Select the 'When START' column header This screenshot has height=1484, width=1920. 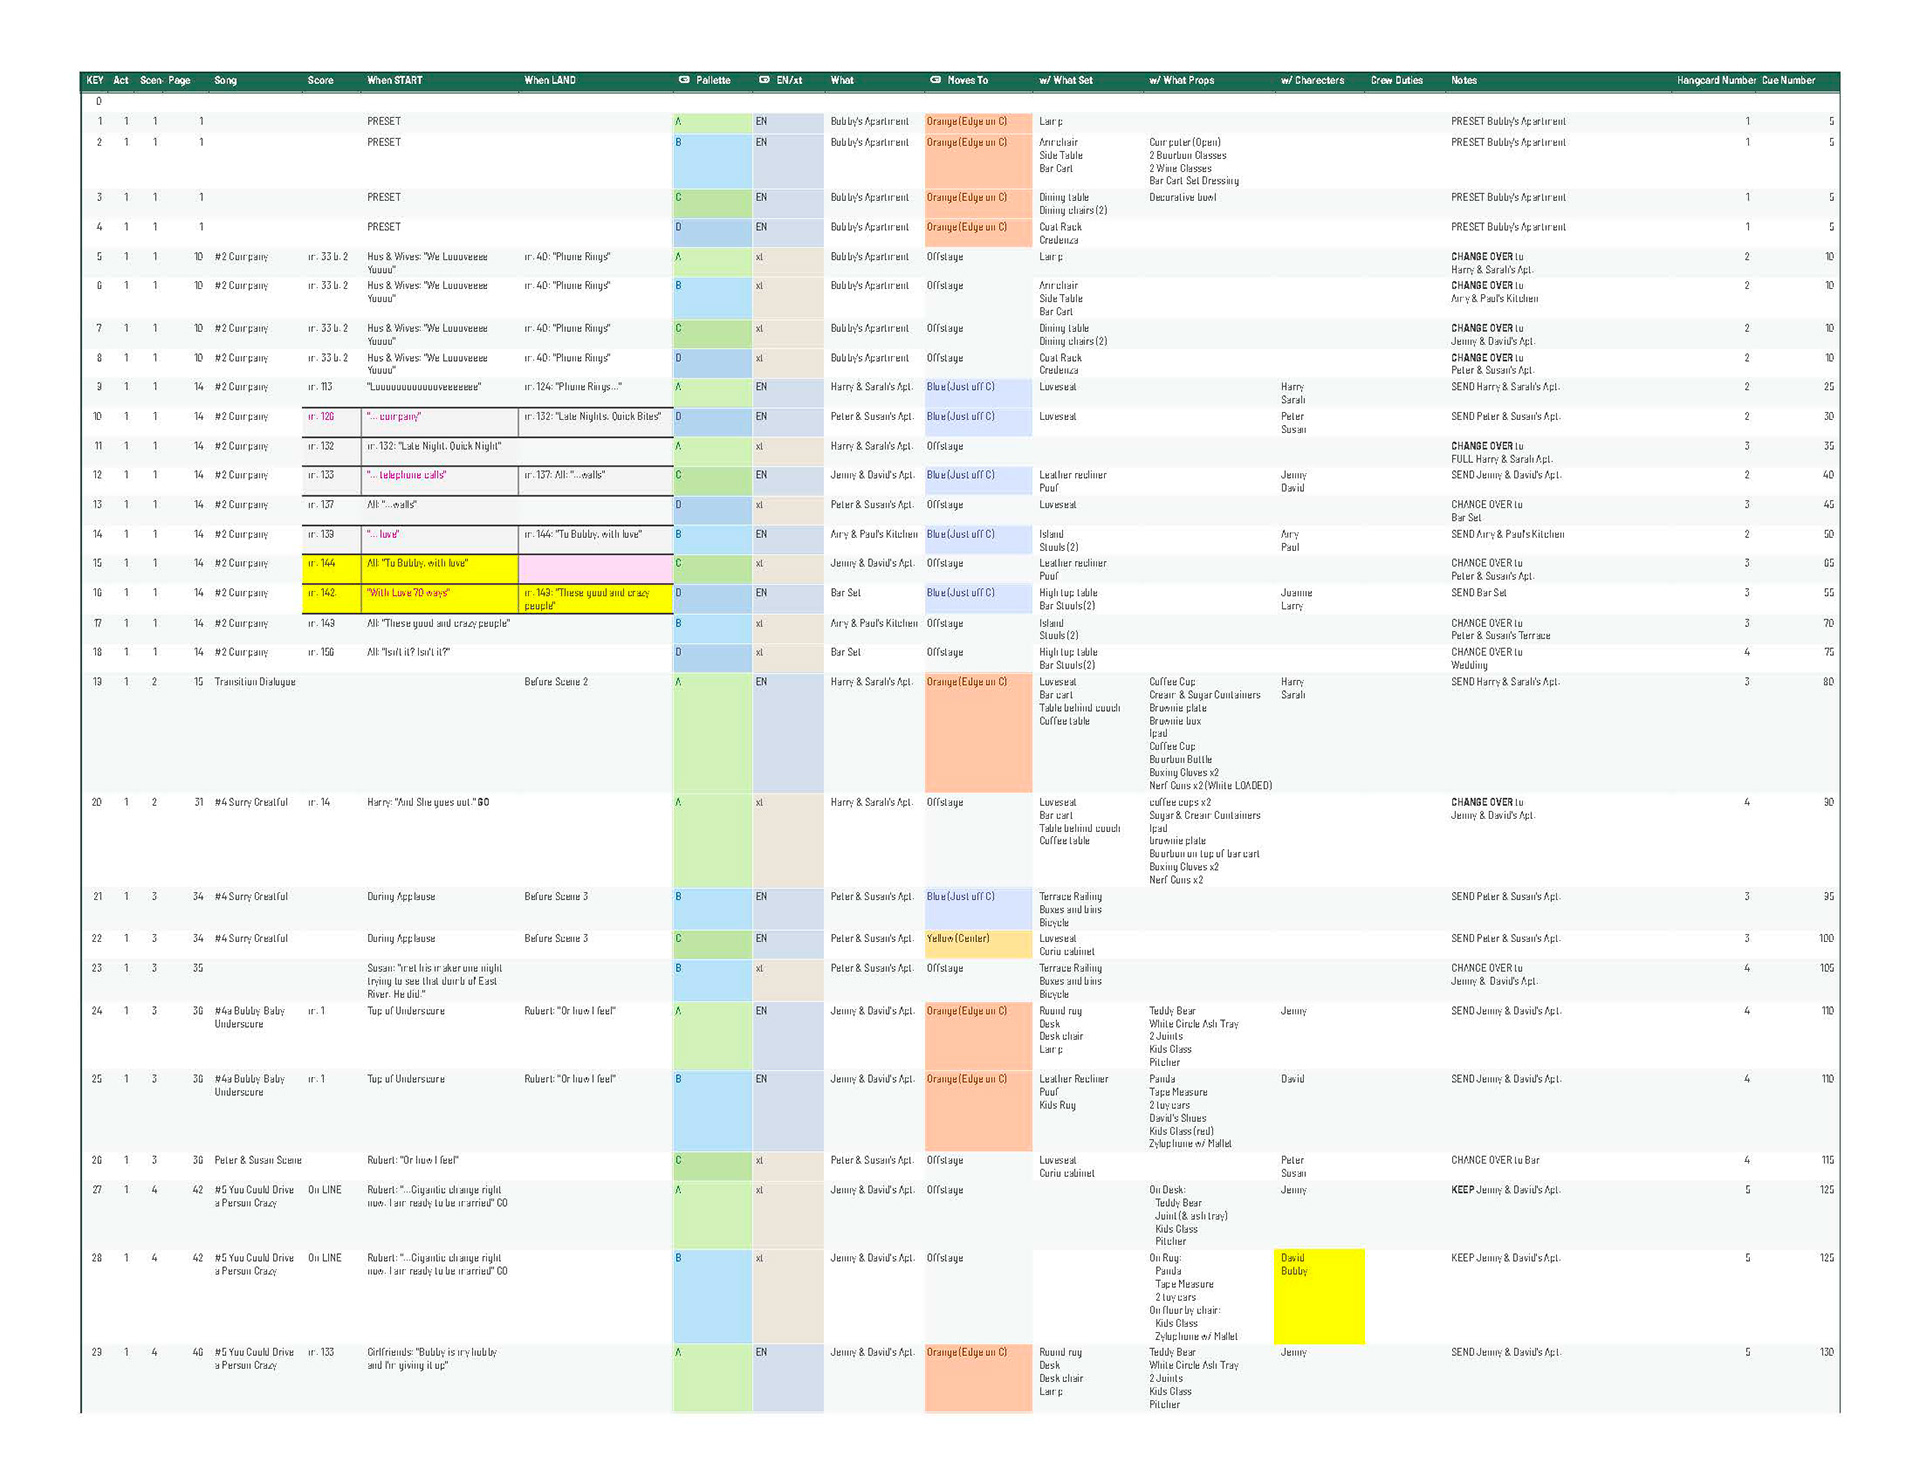394,80
